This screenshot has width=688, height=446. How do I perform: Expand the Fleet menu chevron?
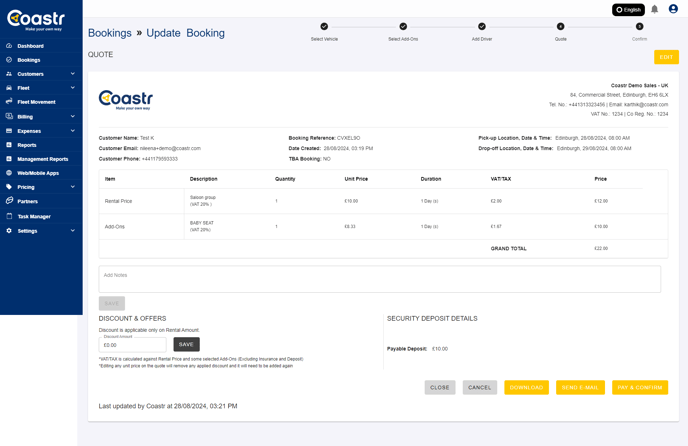72,88
